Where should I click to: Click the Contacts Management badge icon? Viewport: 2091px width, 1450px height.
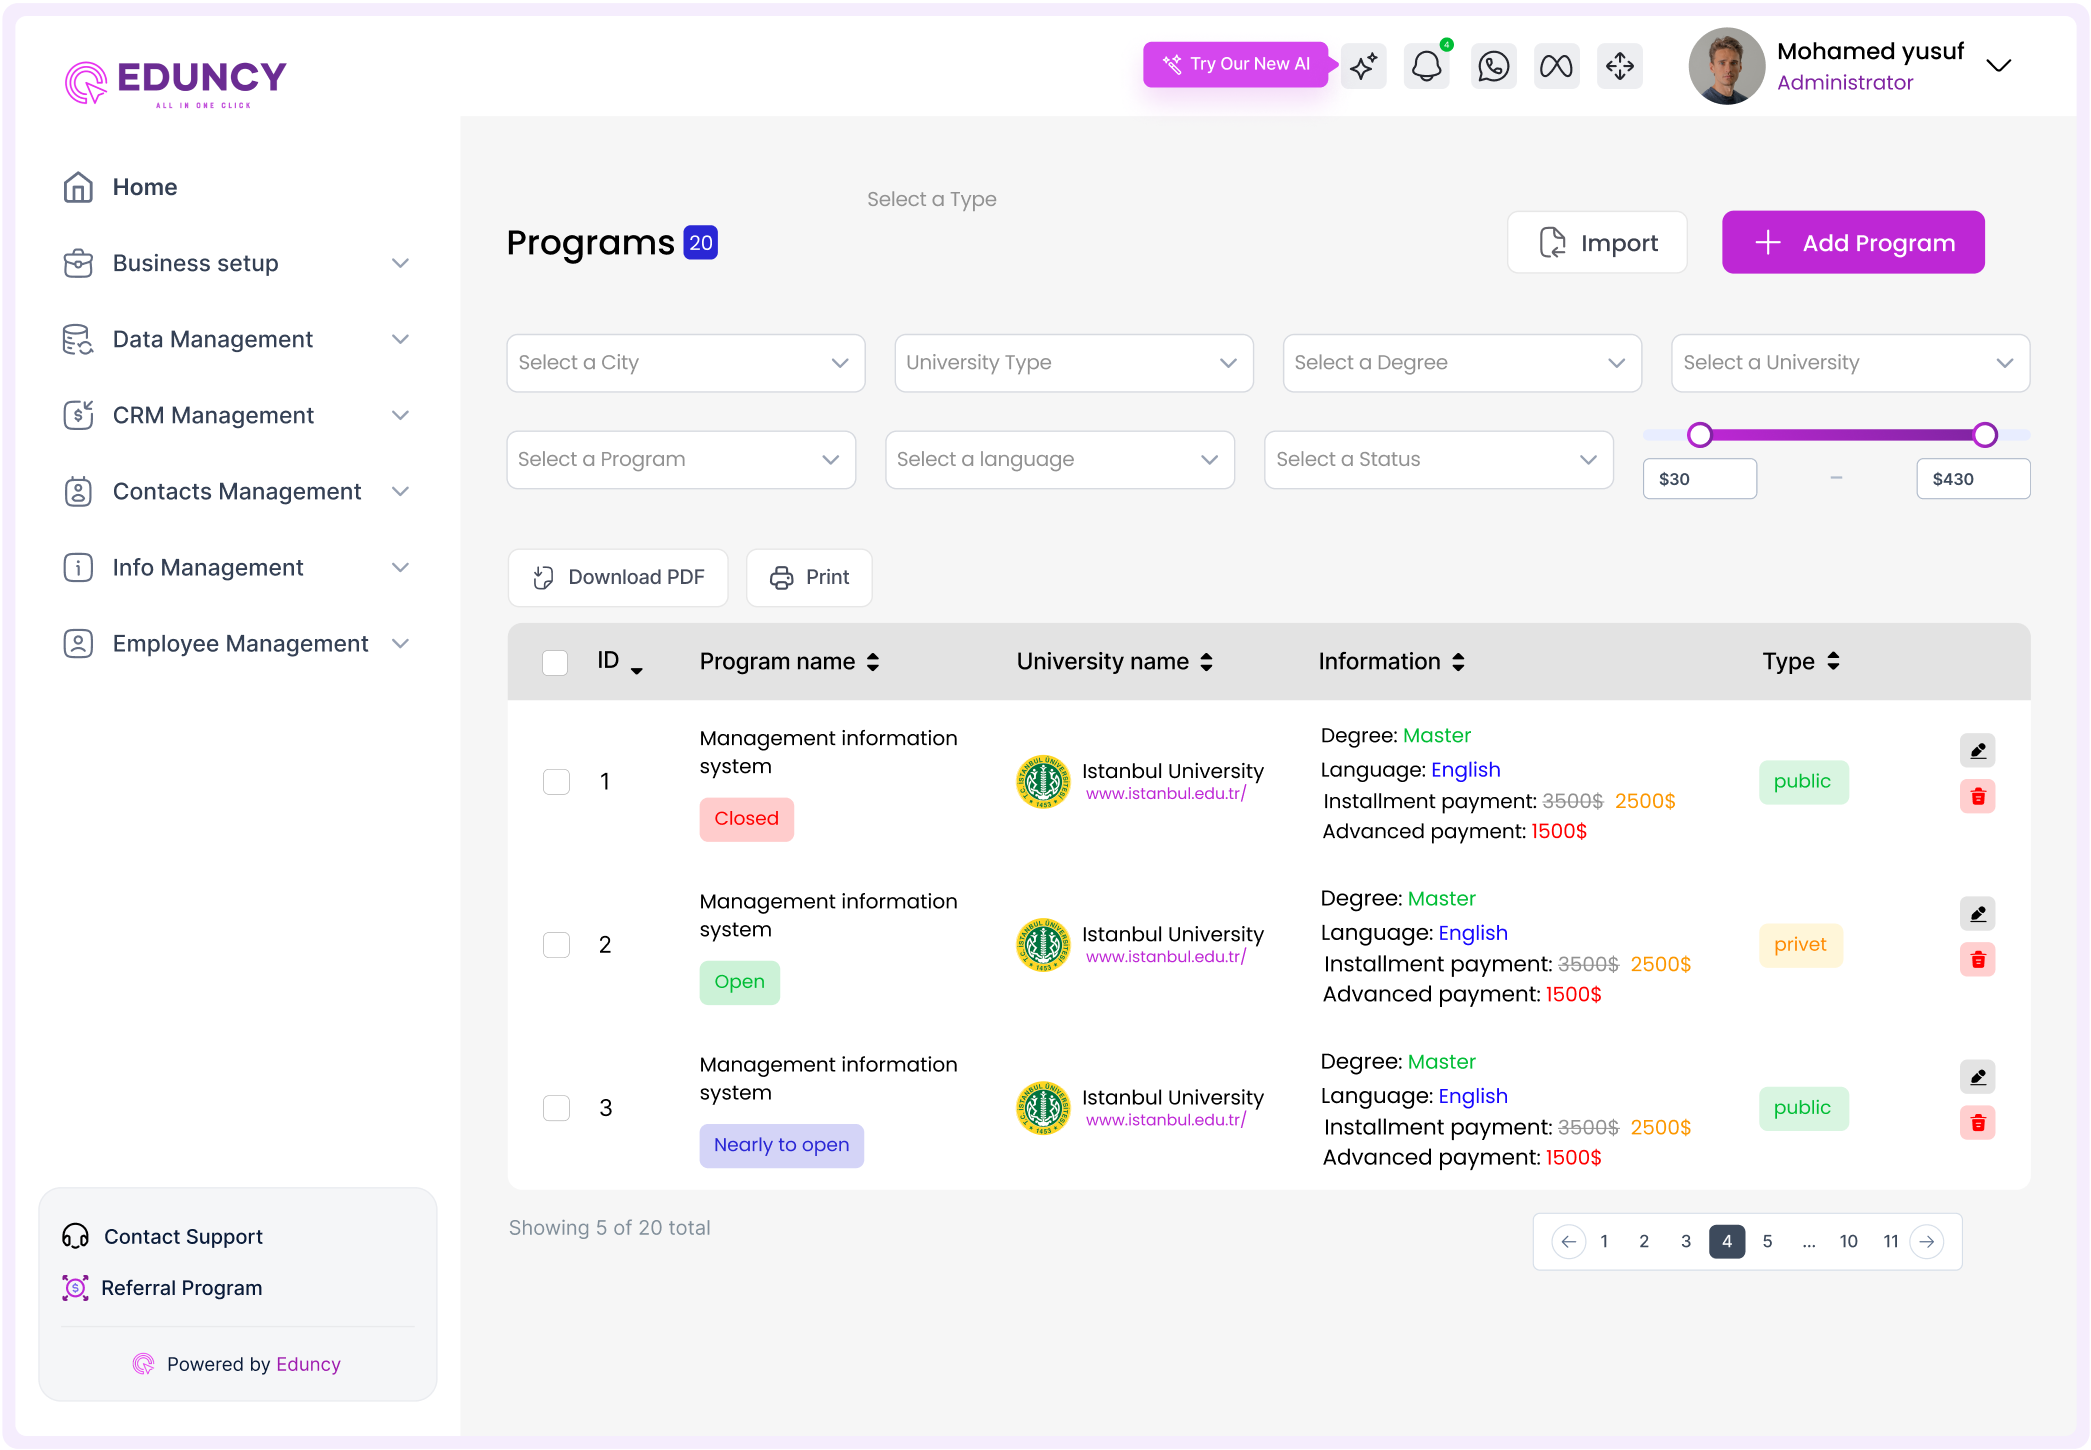(x=78, y=491)
